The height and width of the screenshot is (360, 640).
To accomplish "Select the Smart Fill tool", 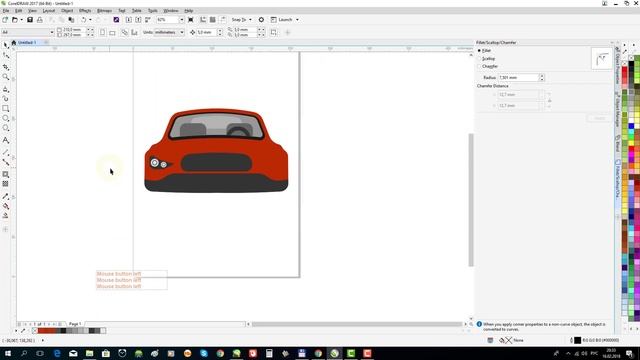I will (6, 216).
